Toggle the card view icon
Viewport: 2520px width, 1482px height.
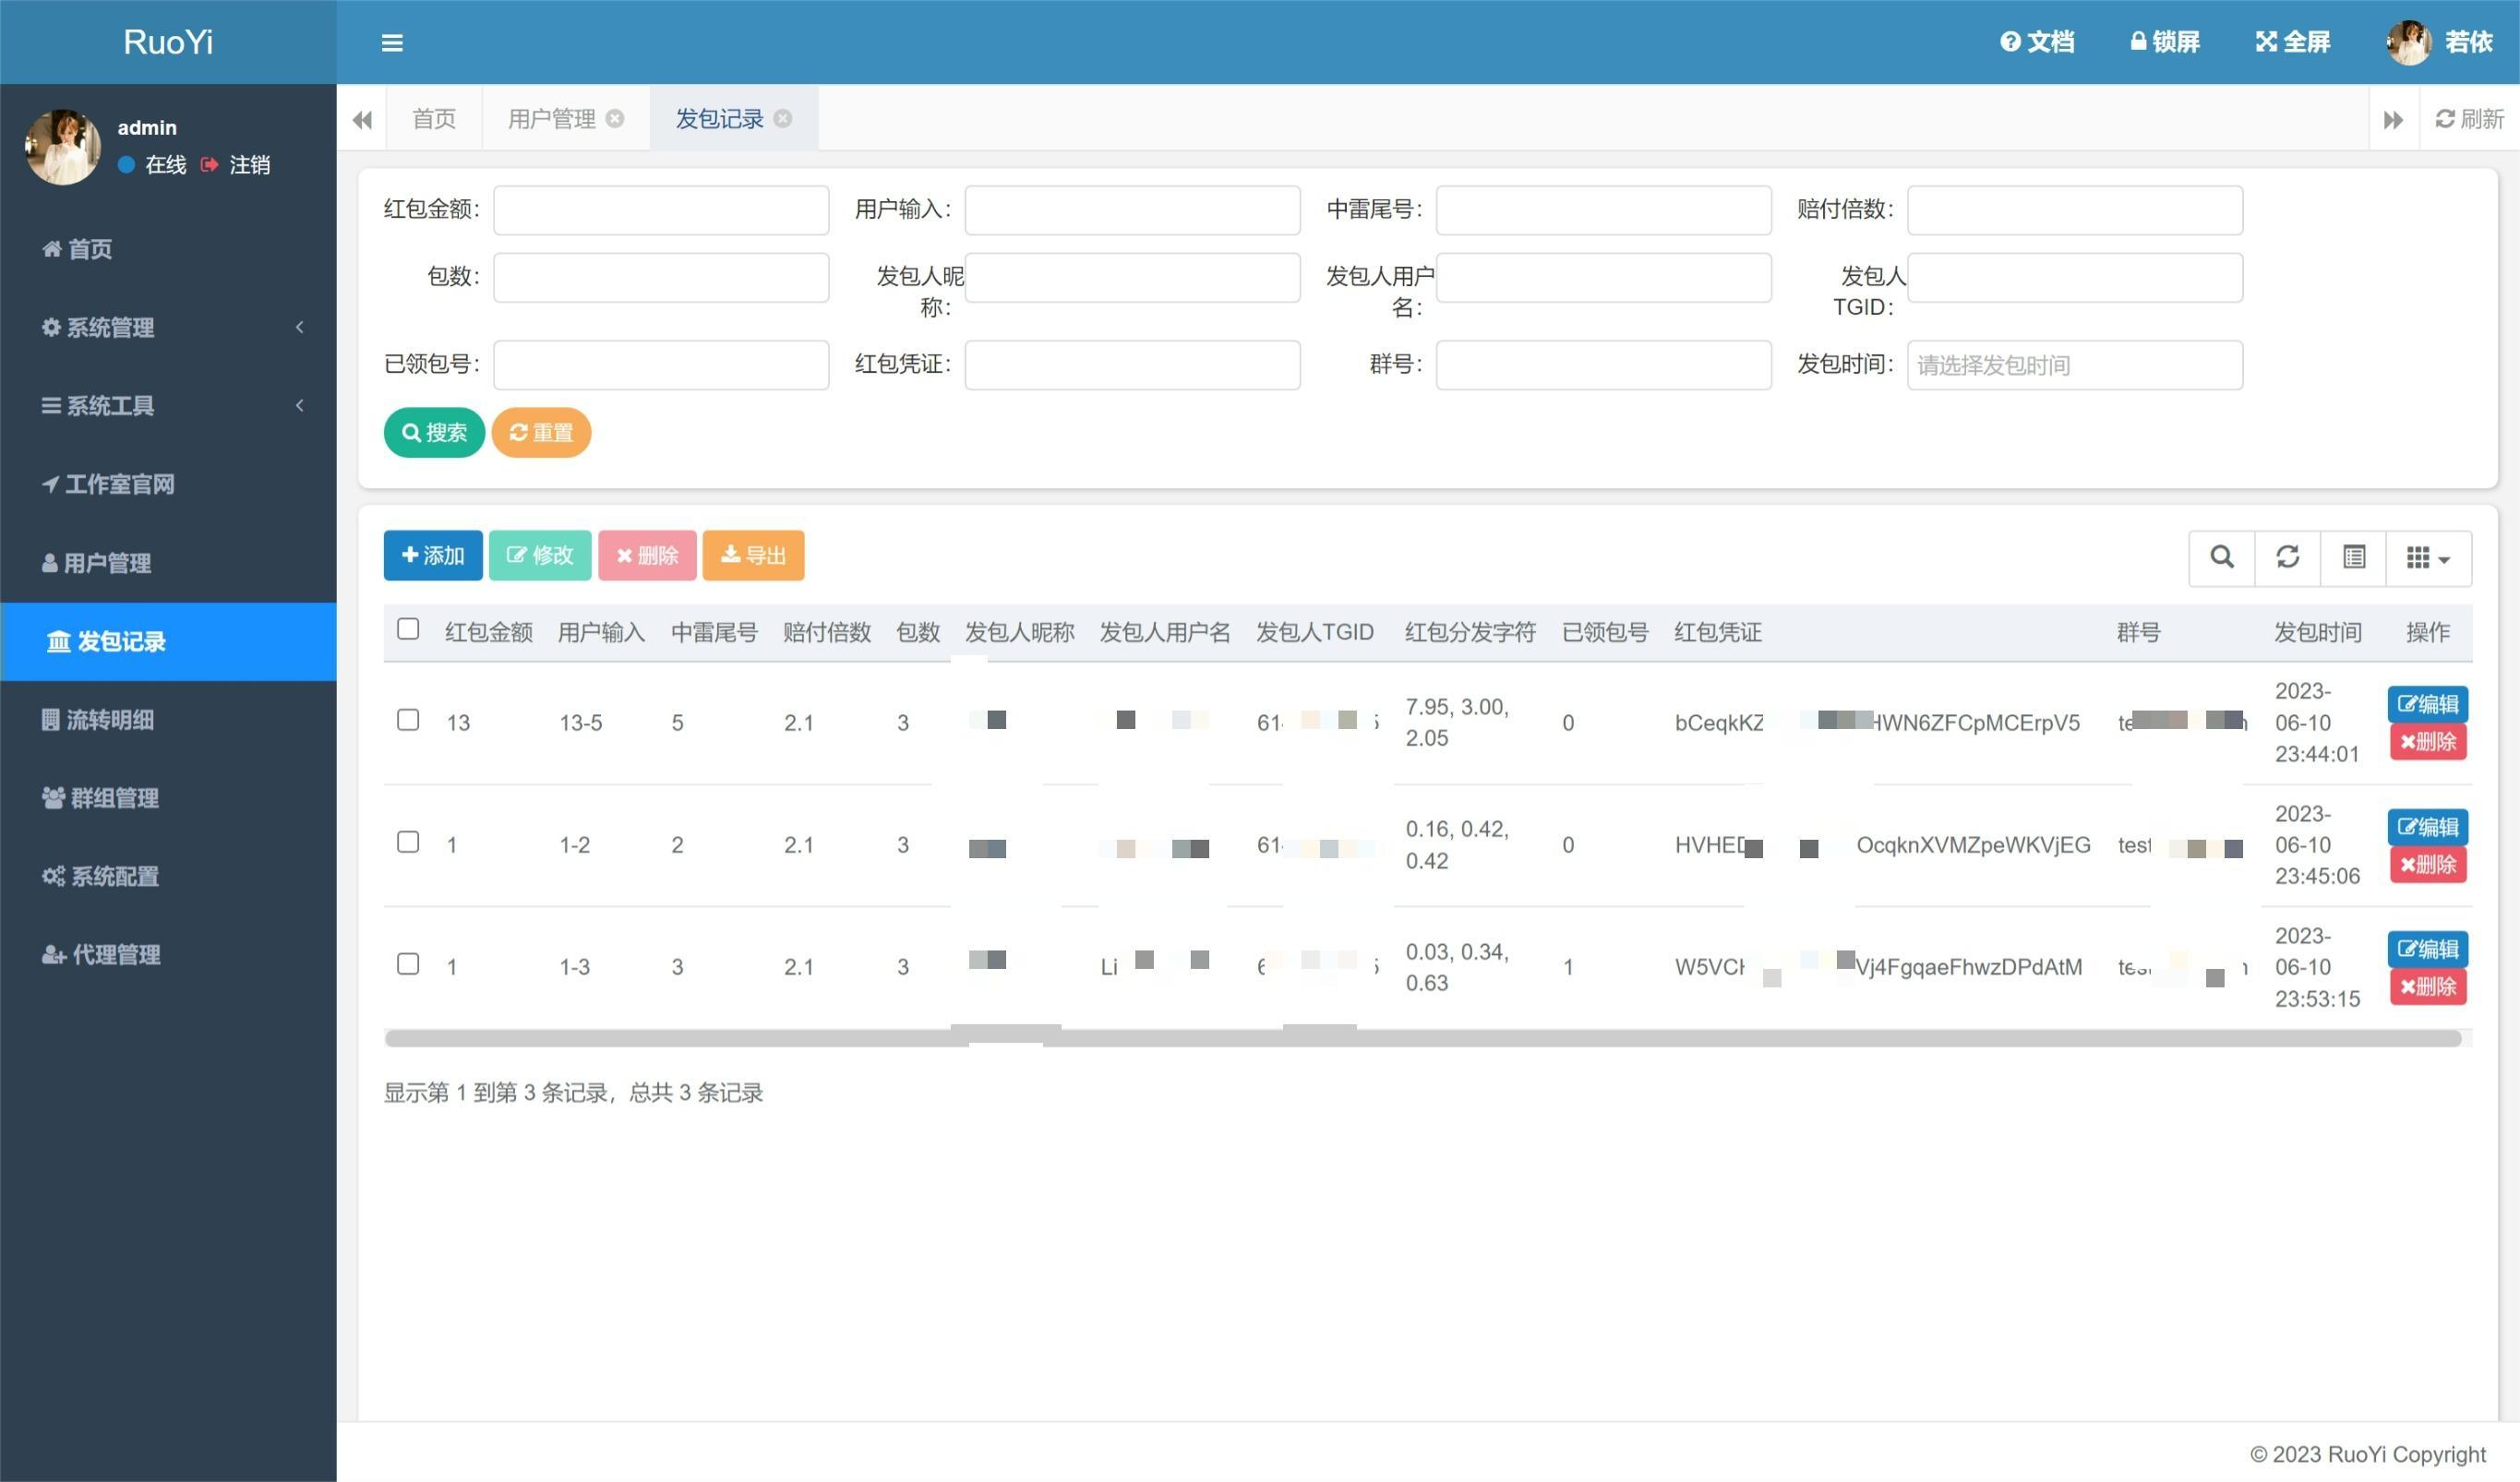tap(2353, 557)
